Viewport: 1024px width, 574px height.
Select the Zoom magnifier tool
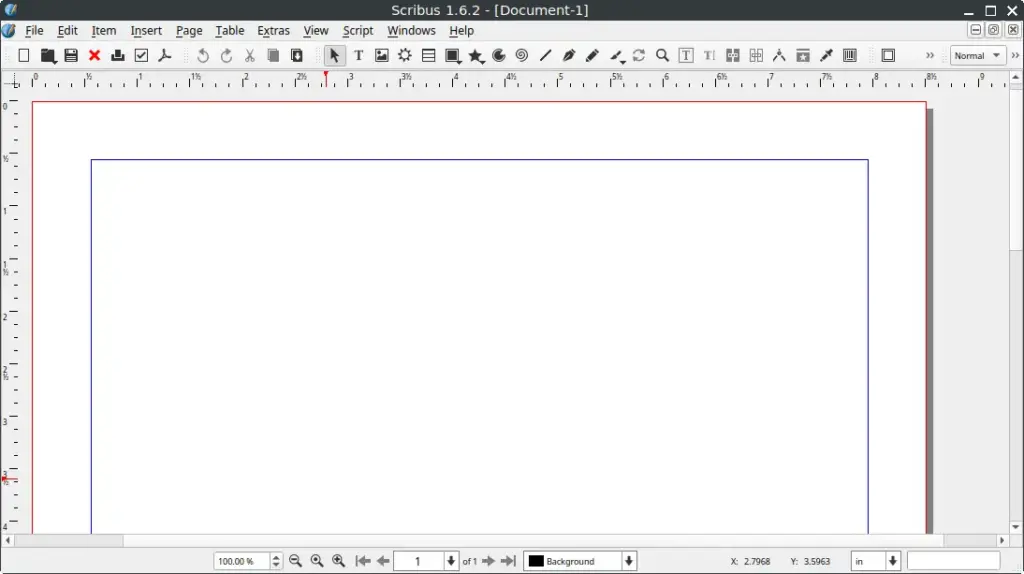tap(662, 56)
